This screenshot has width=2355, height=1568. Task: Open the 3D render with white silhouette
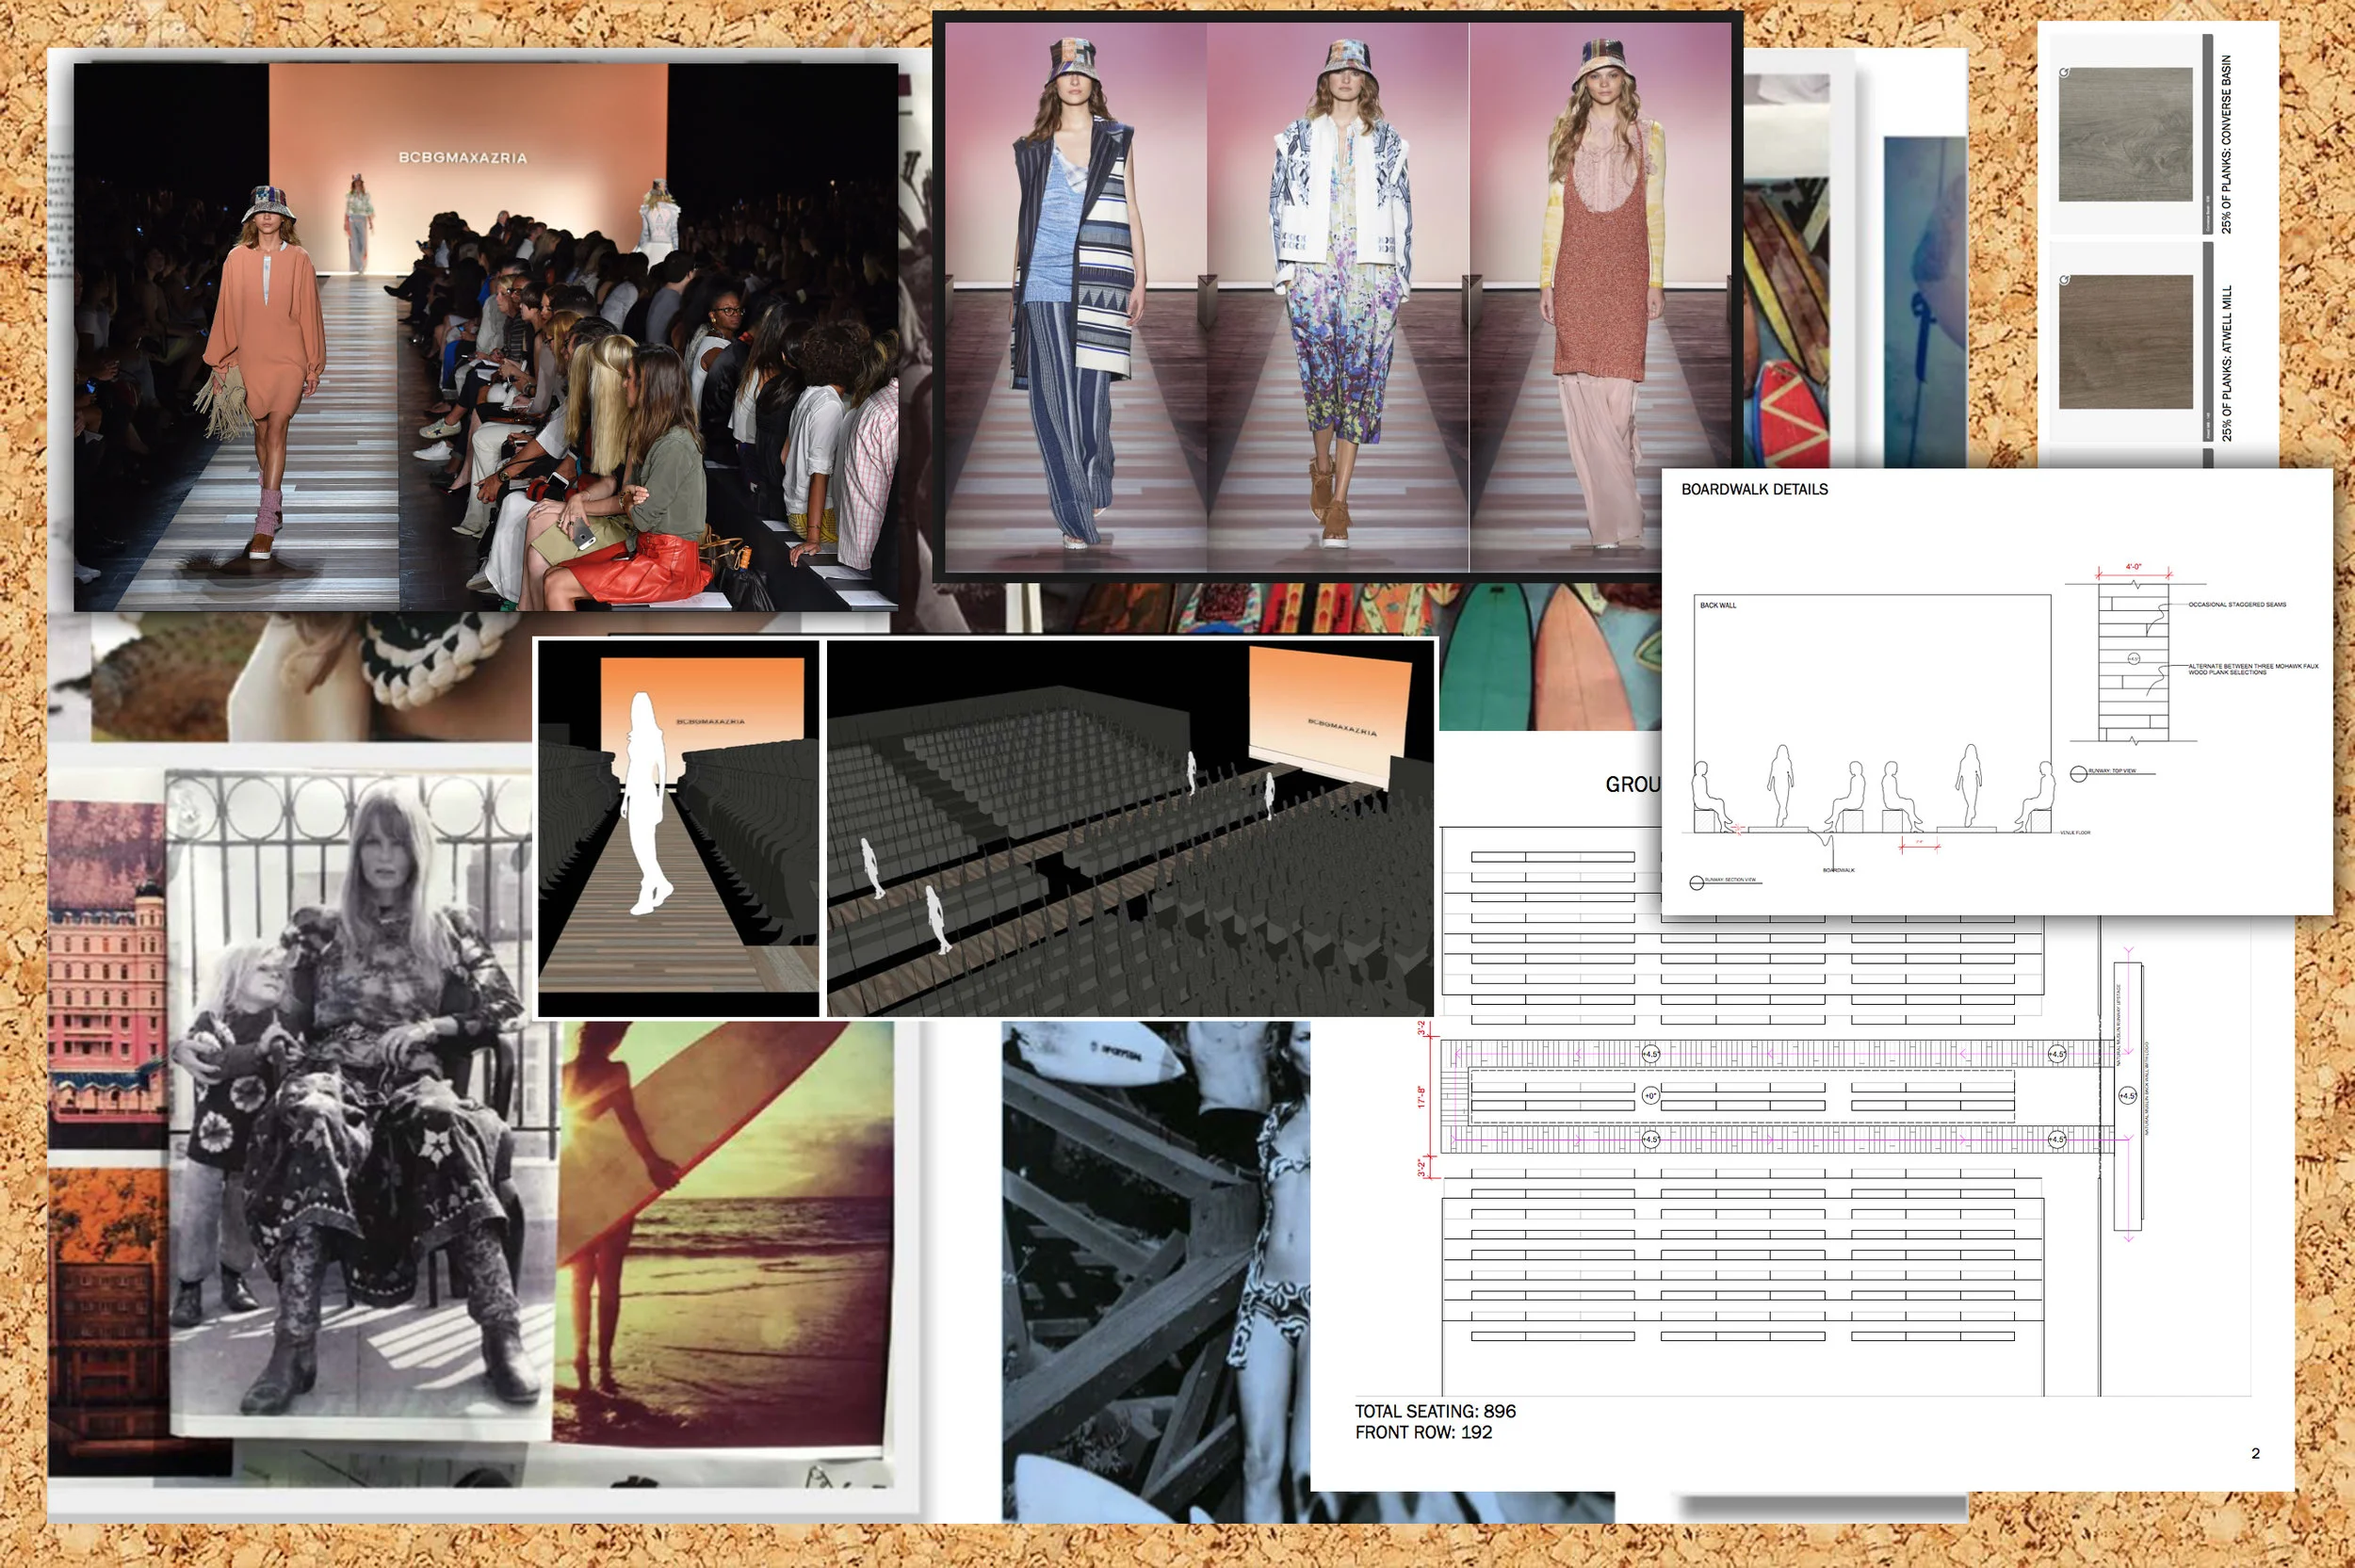coord(678,828)
